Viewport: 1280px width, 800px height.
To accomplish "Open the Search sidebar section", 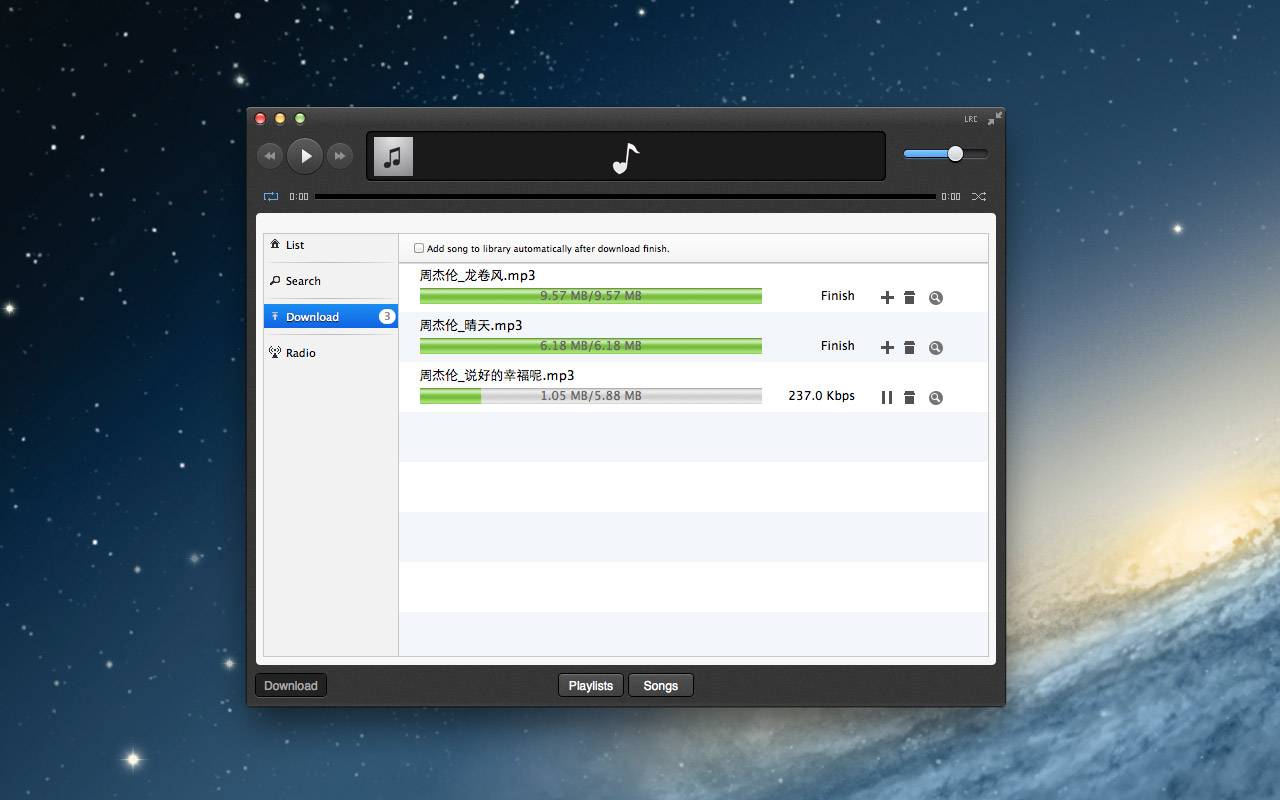I will click(x=331, y=281).
